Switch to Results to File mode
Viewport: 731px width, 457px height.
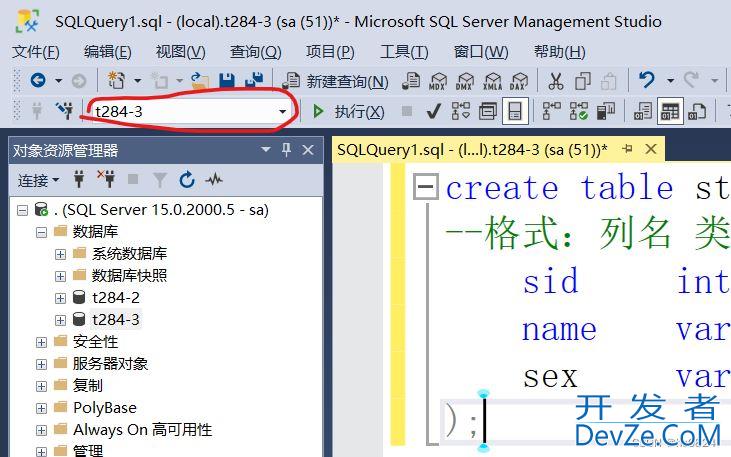tap(697, 111)
